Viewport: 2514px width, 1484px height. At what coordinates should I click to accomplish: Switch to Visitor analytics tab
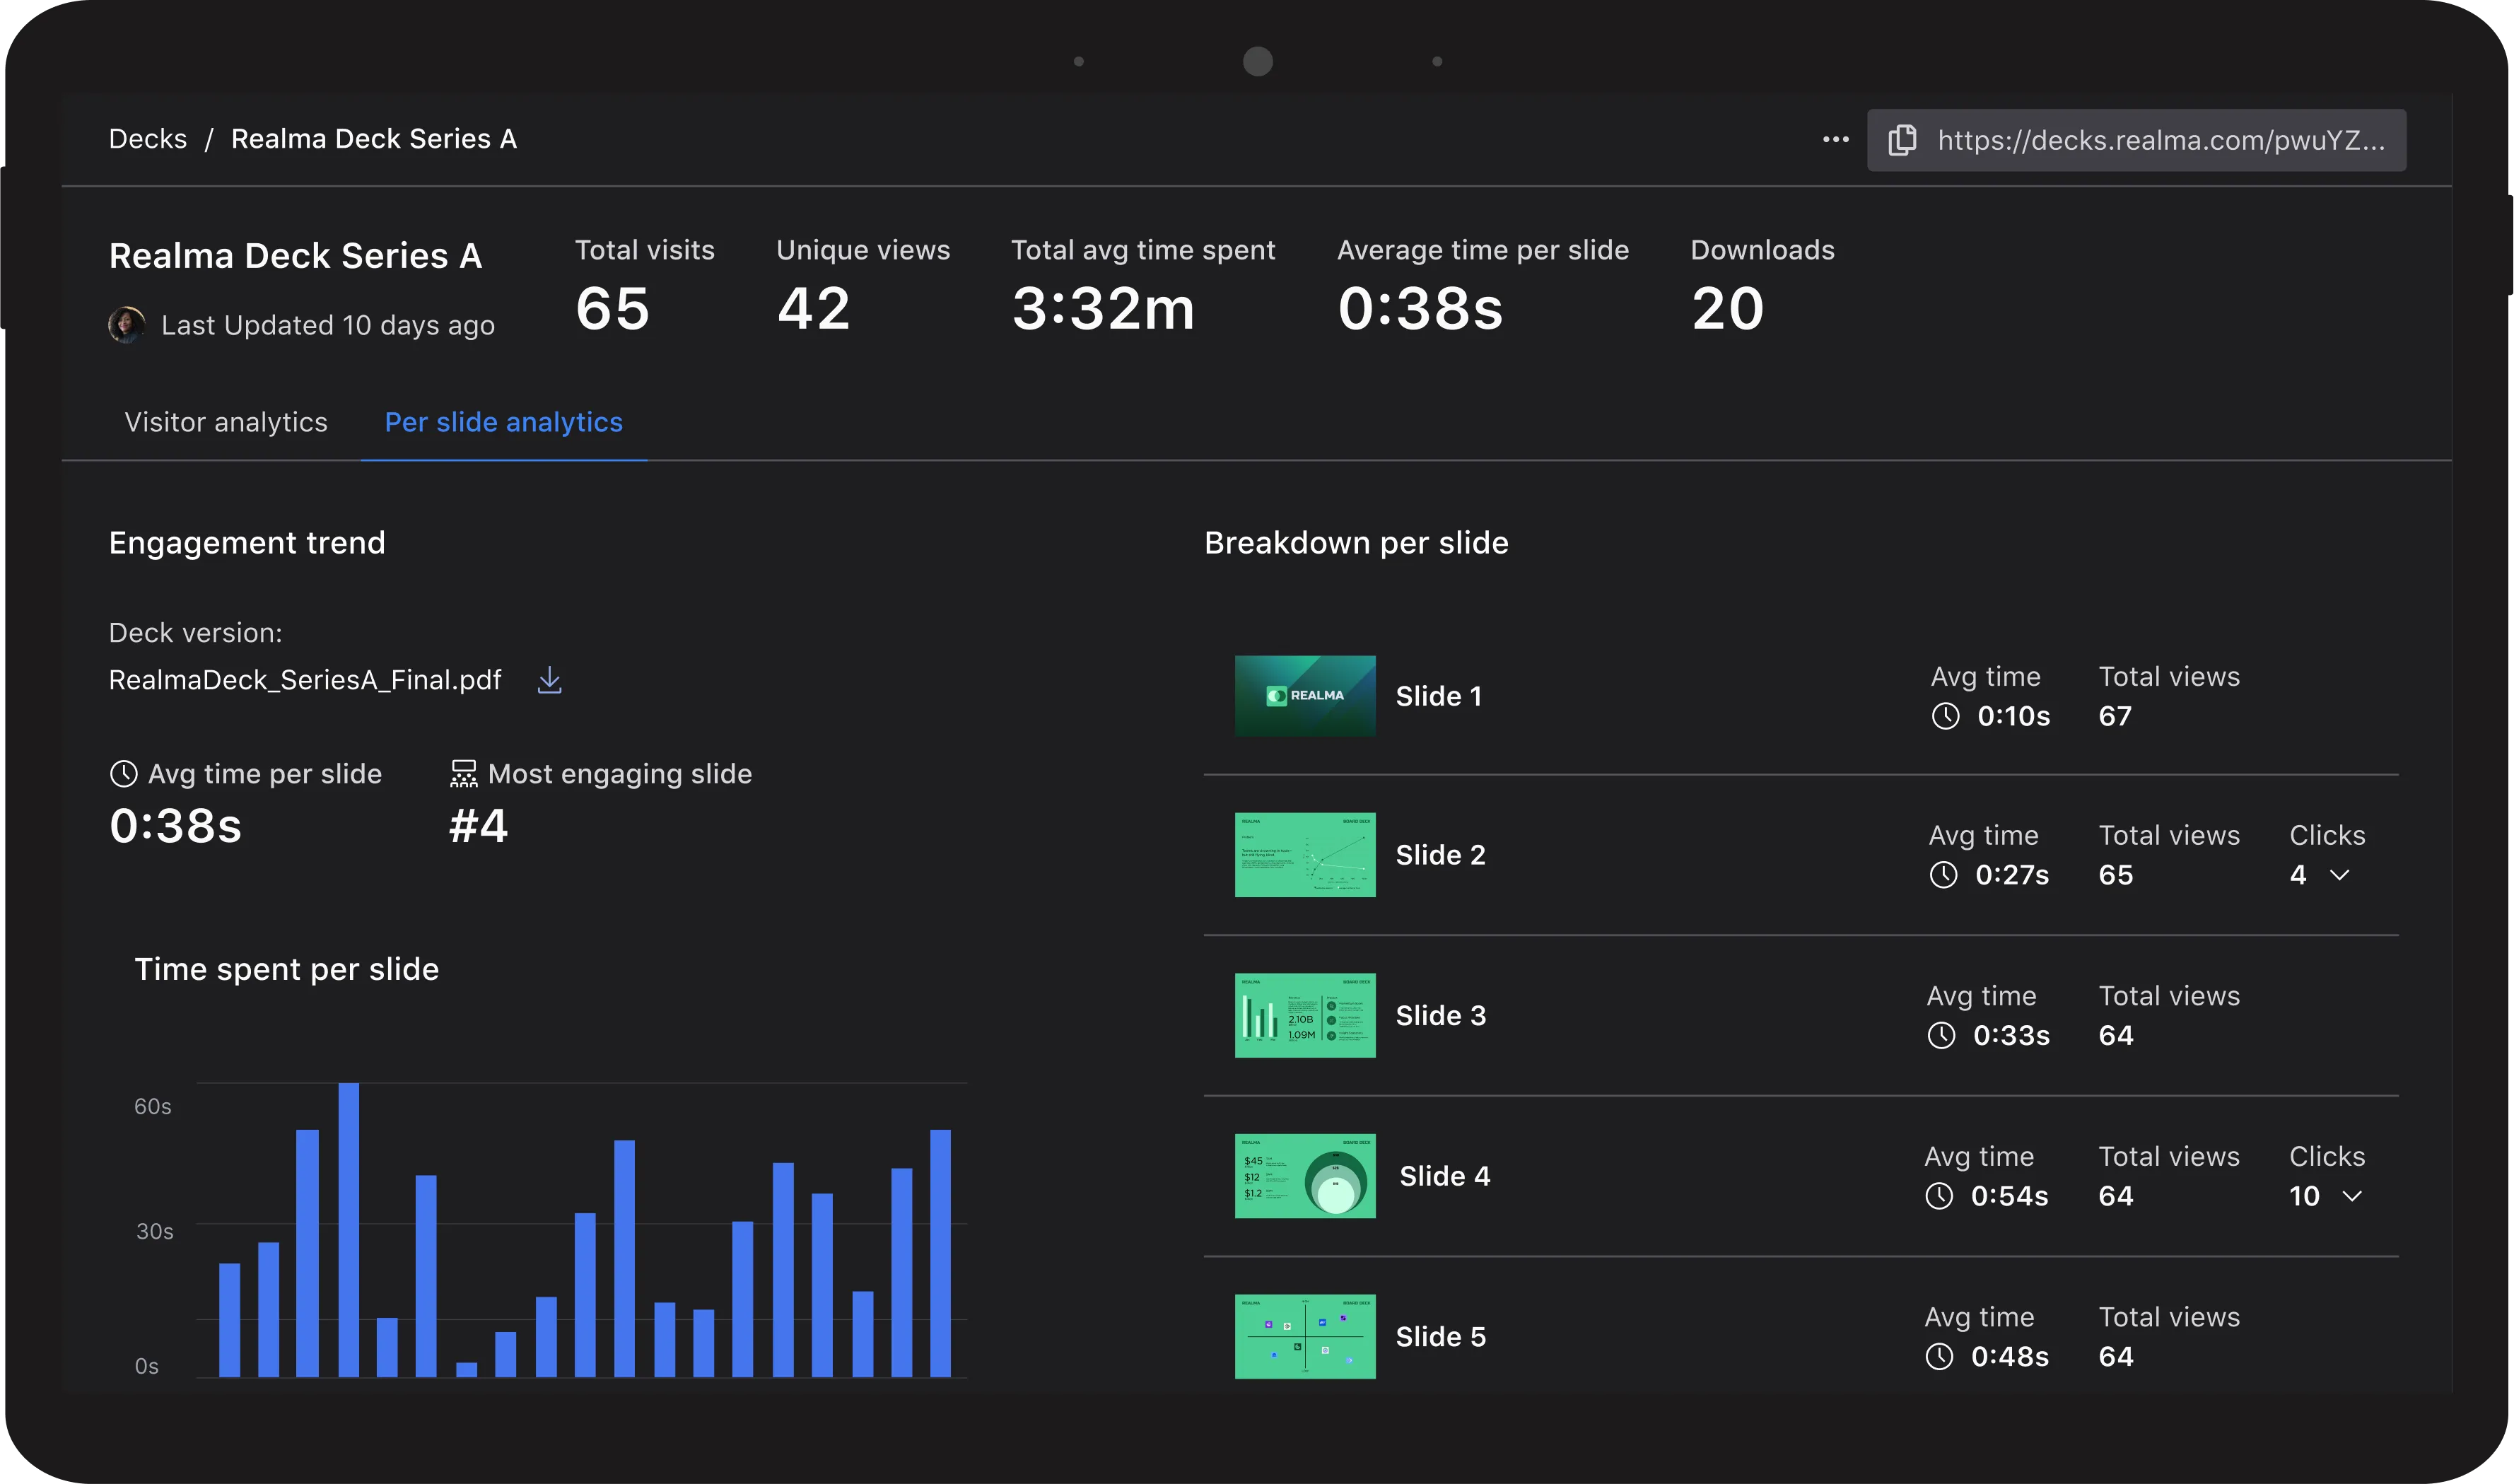(x=226, y=422)
